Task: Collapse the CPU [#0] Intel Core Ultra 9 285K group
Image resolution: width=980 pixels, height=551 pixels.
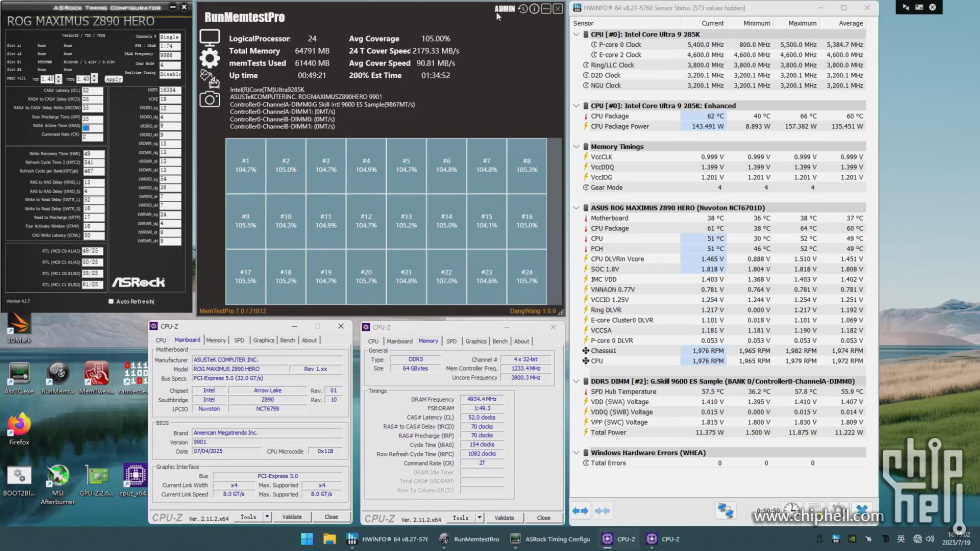Action: [576, 34]
